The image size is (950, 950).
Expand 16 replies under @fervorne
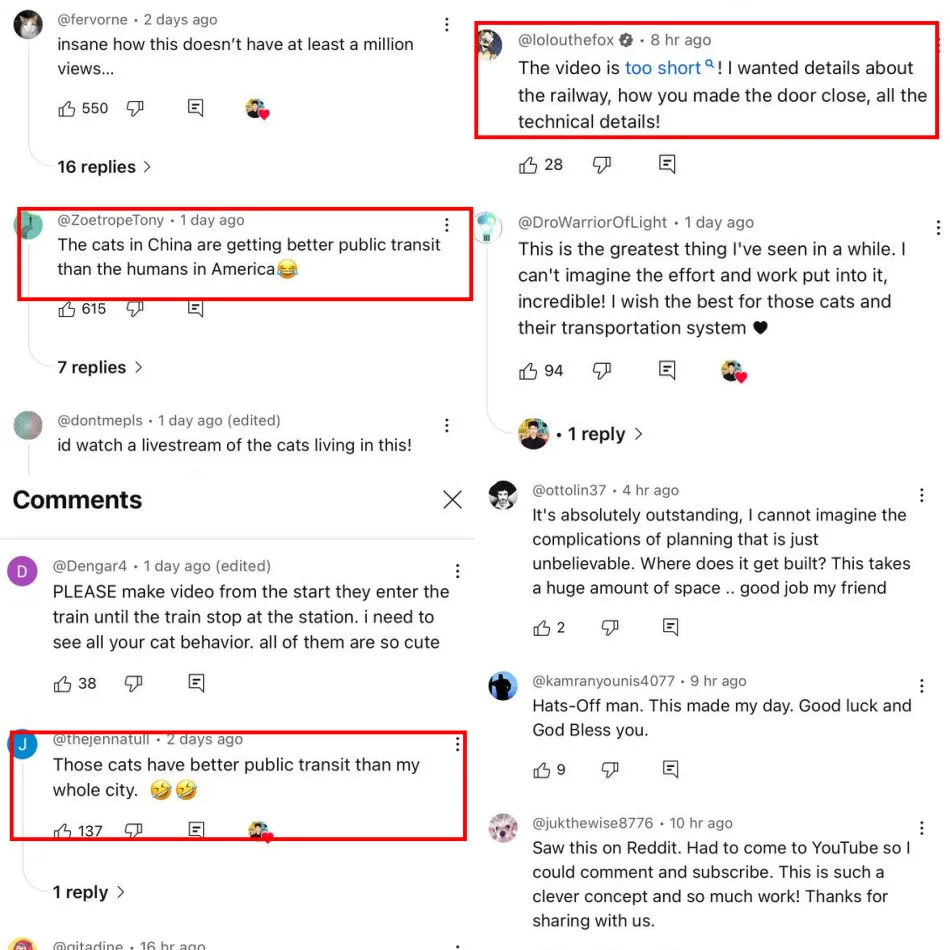(x=104, y=167)
